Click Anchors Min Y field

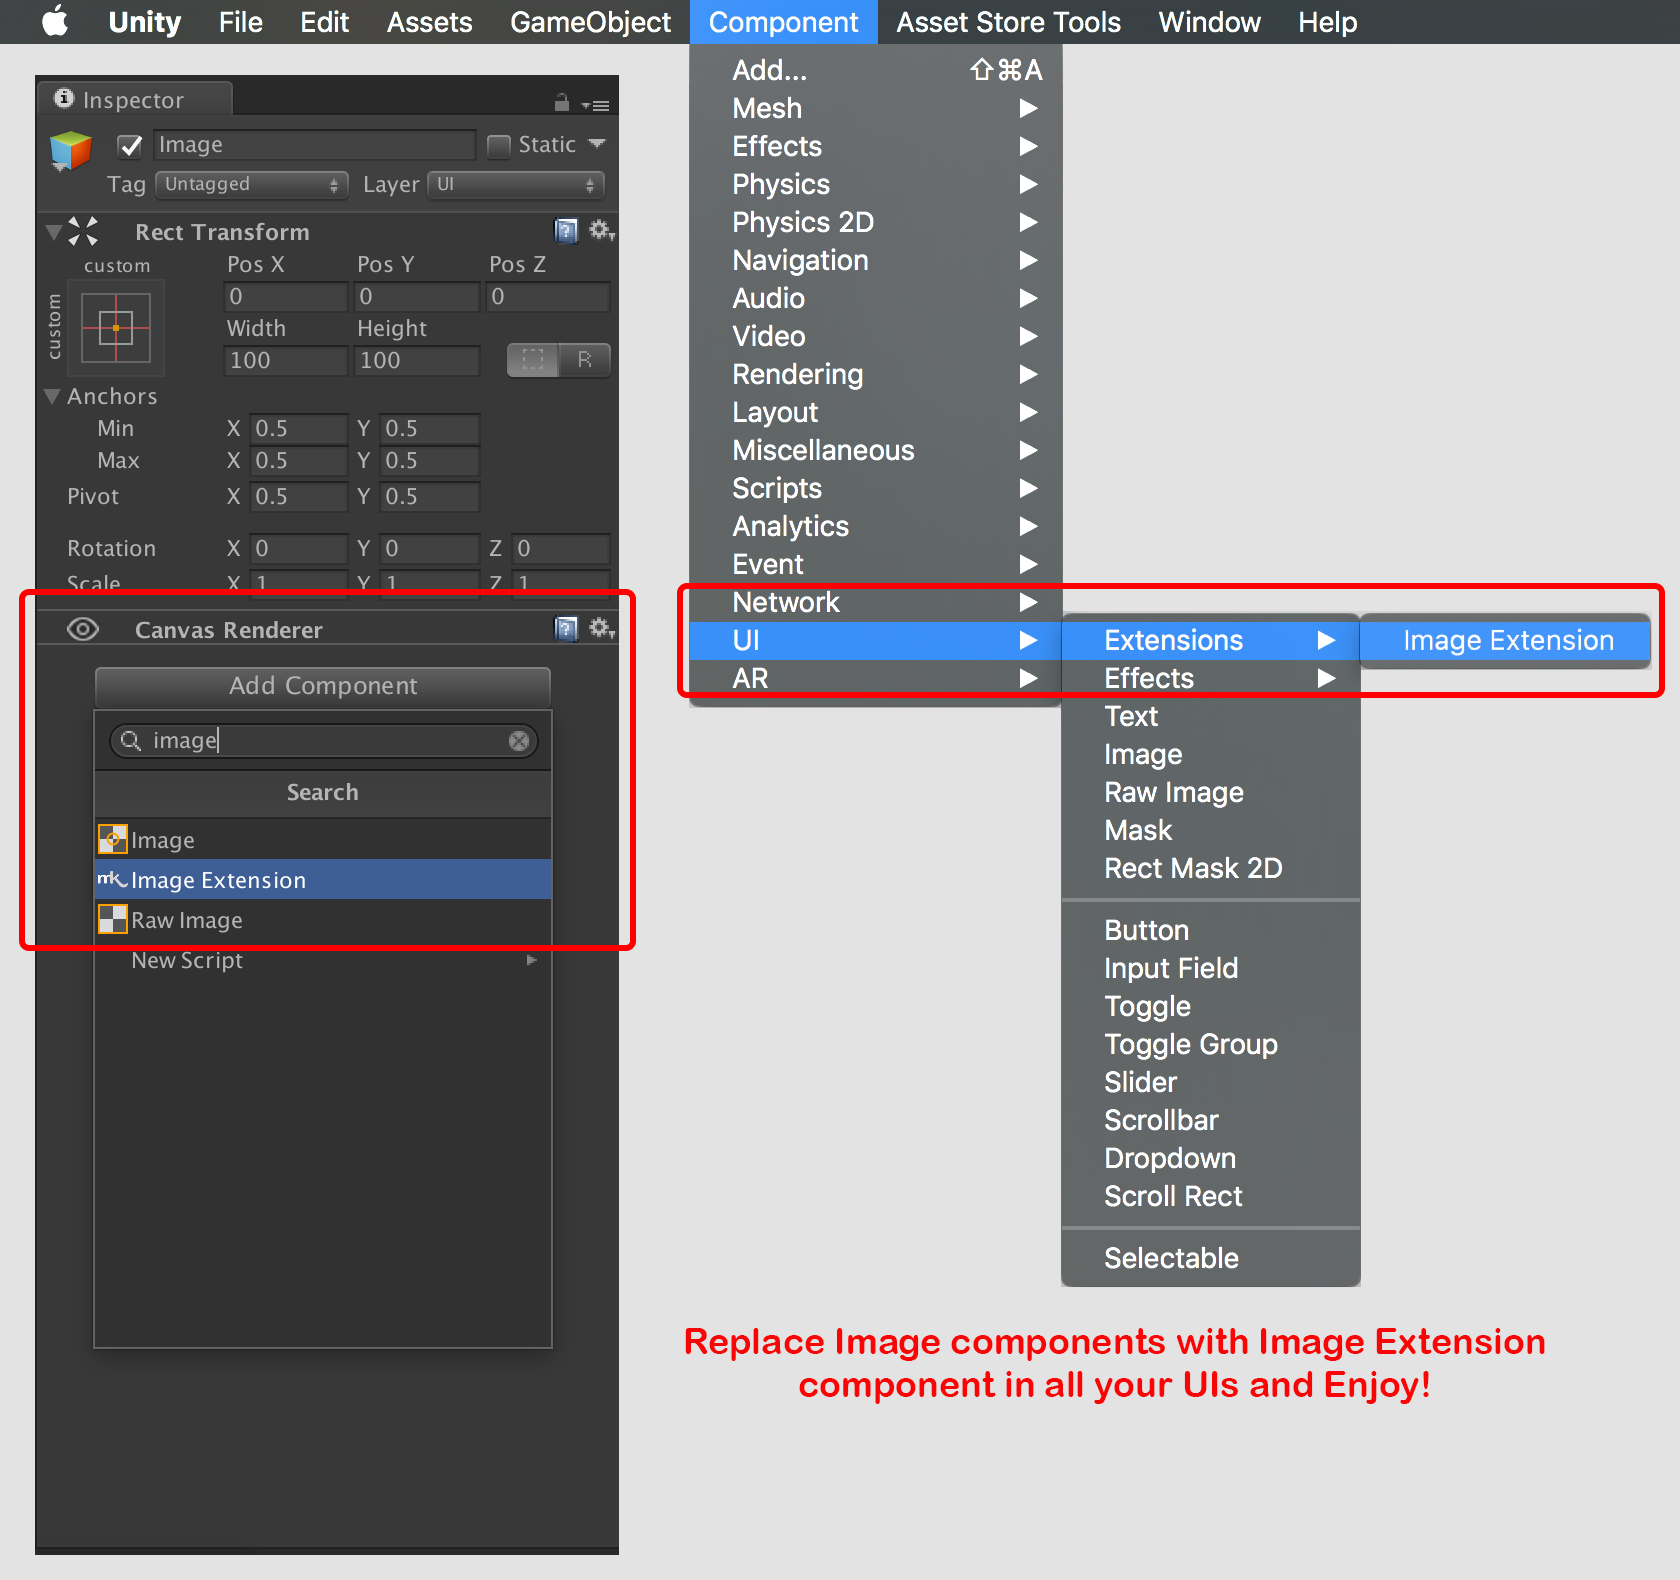click(x=429, y=429)
